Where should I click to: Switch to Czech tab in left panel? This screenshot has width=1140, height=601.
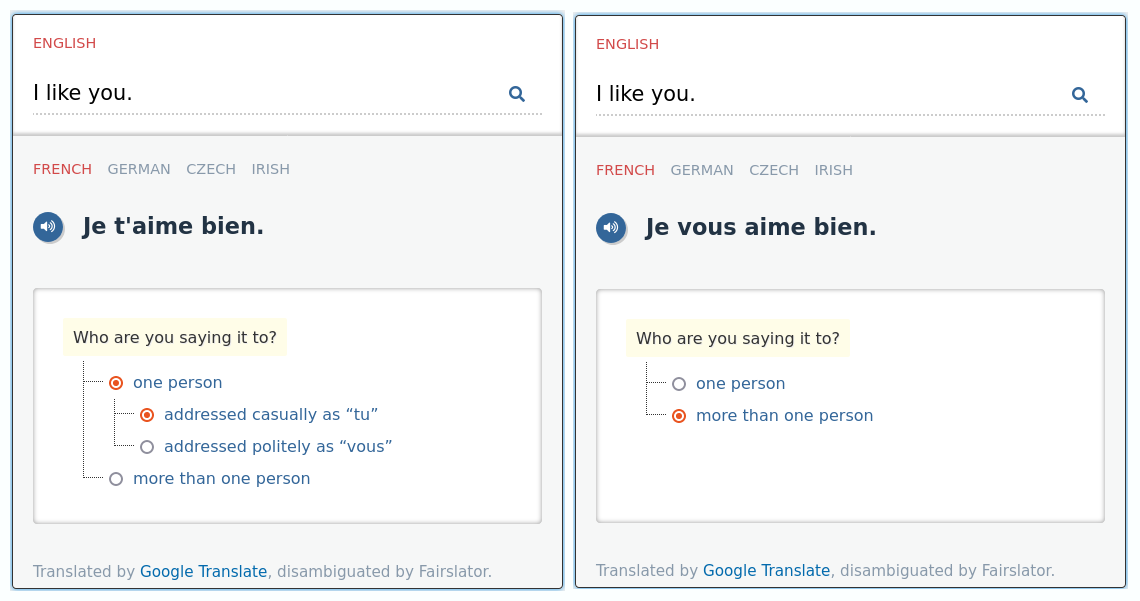tap(211, 169)
